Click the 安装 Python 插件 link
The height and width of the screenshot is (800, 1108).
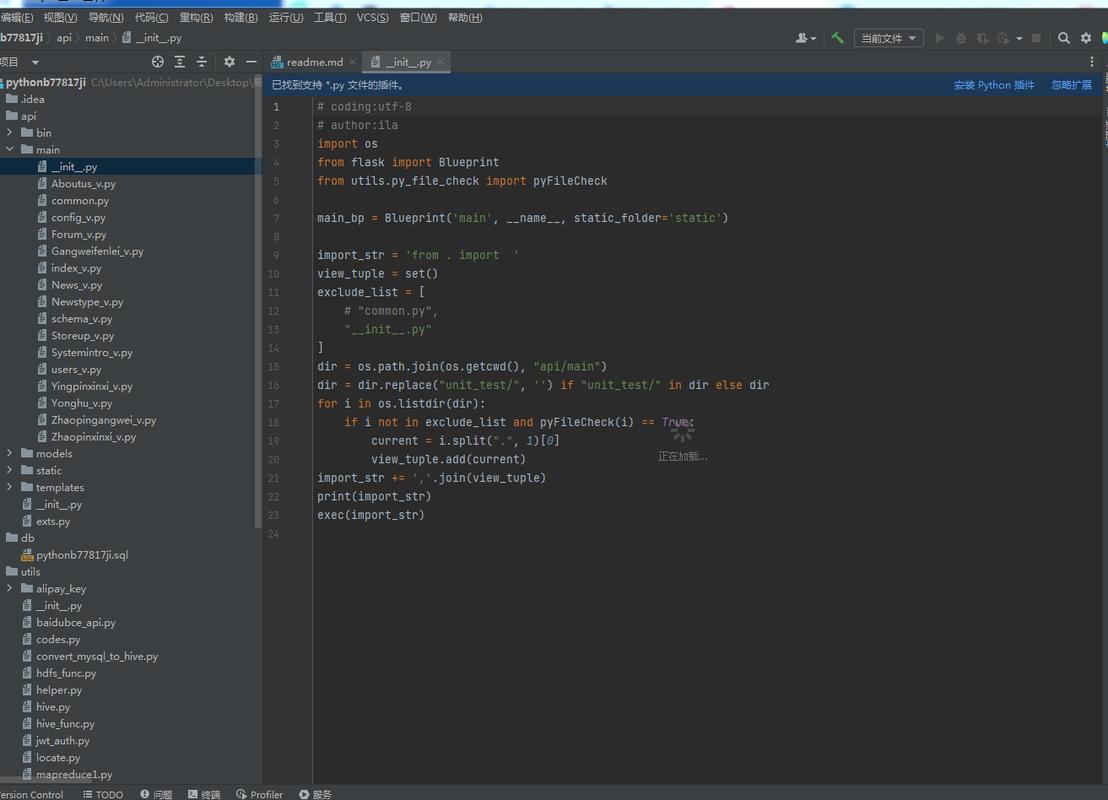[993, 85]
